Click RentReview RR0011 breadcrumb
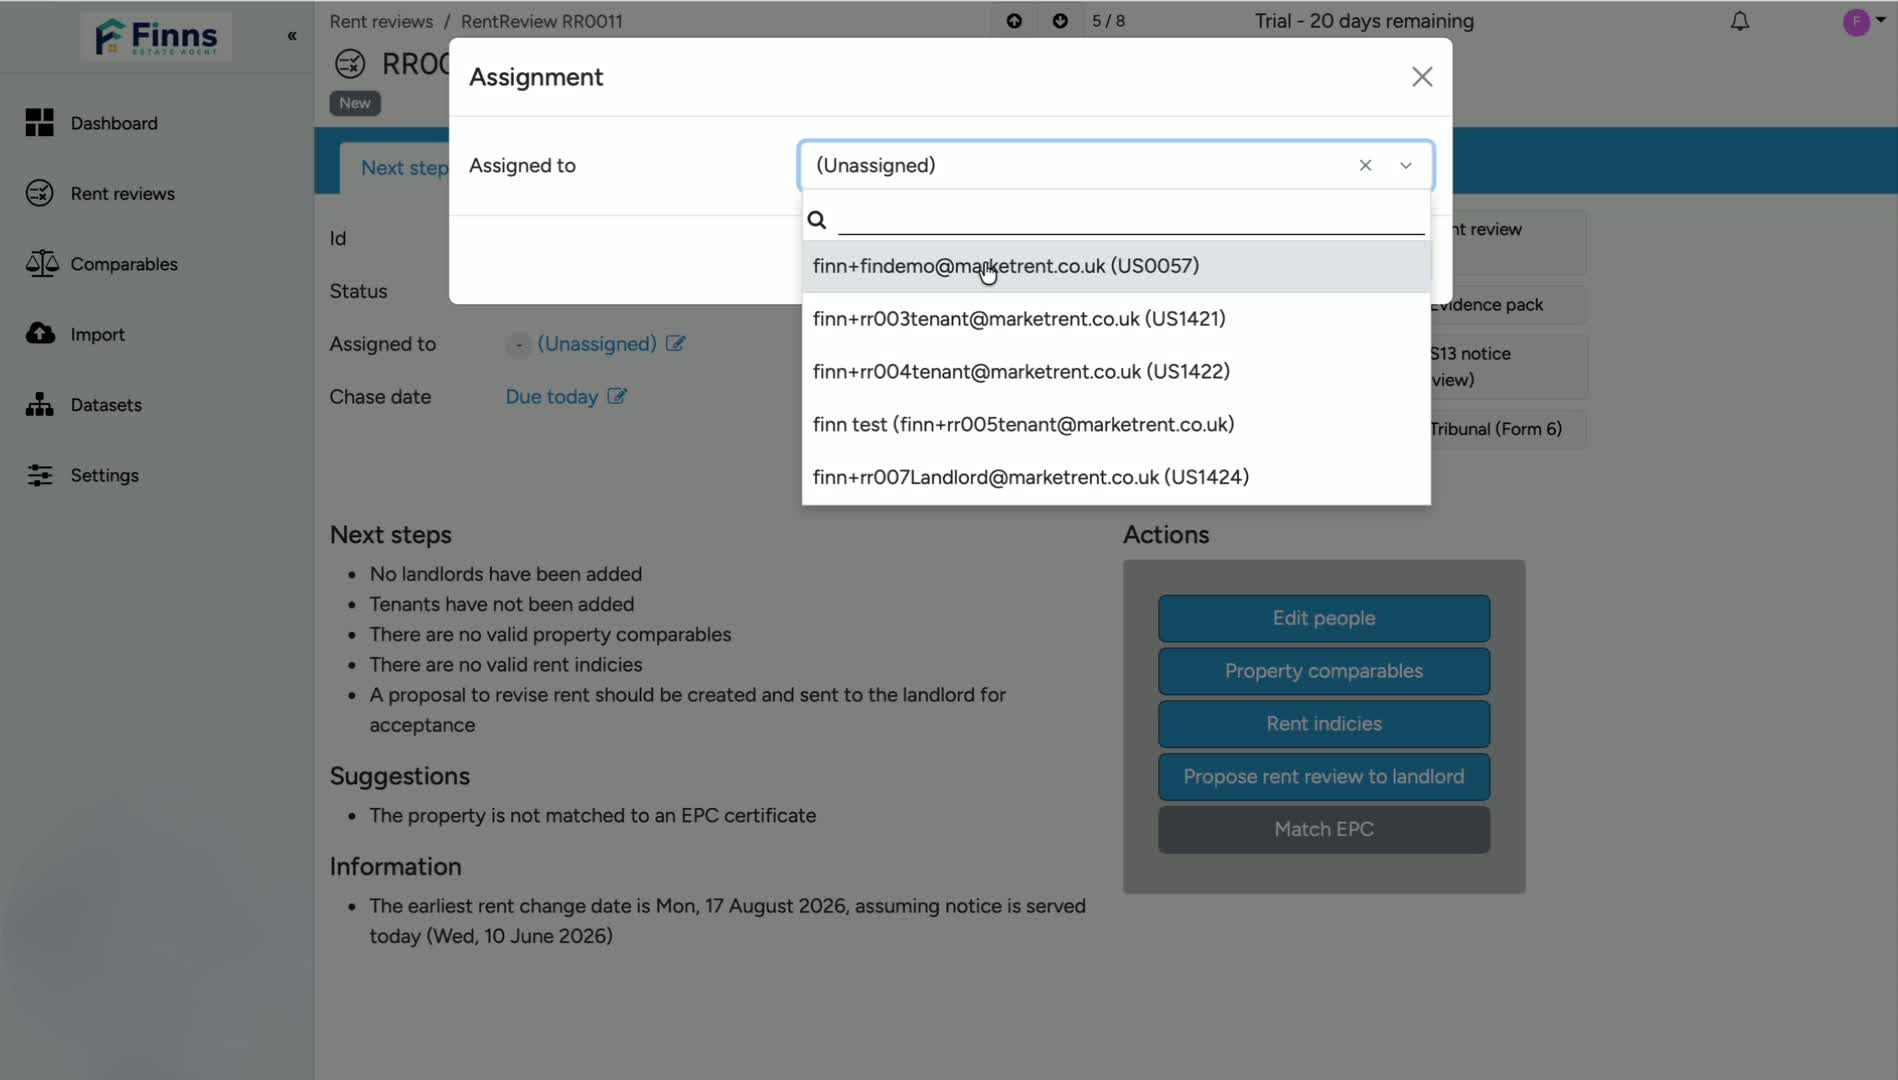The image size is (1898, 1080). (x=542, y=21)
